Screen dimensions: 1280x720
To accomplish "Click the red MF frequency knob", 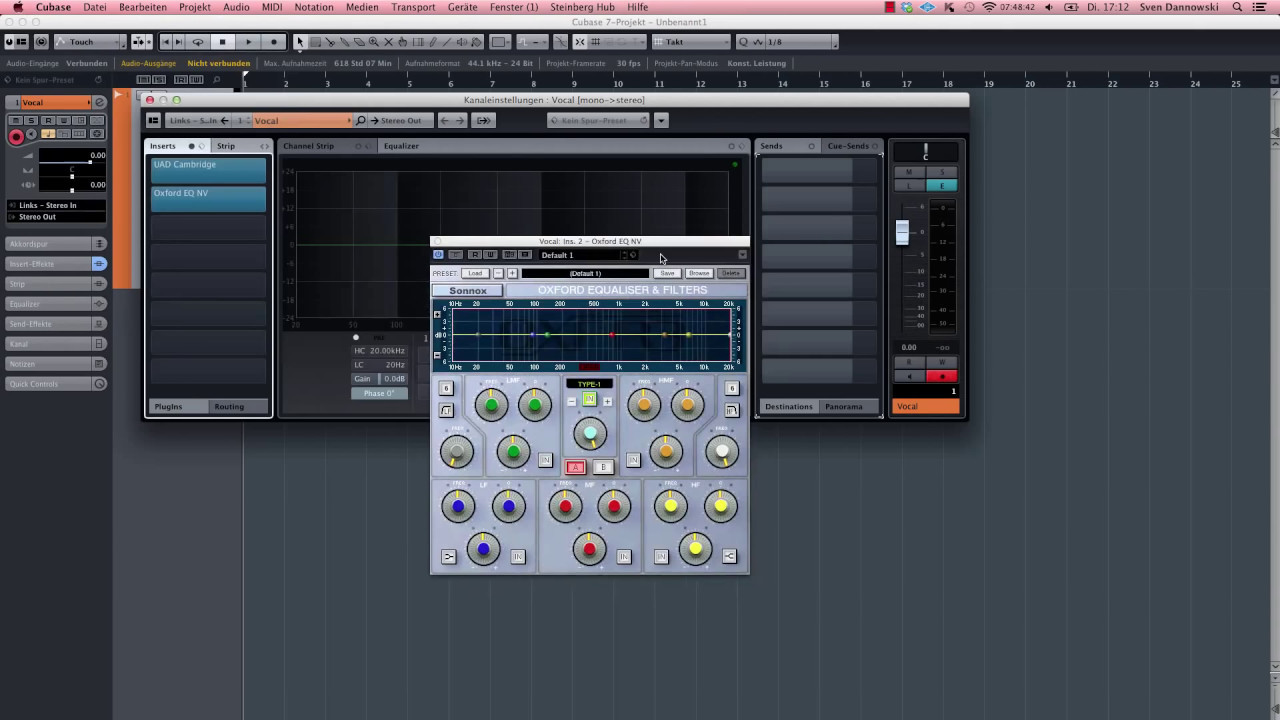I will tap(565, 507).
